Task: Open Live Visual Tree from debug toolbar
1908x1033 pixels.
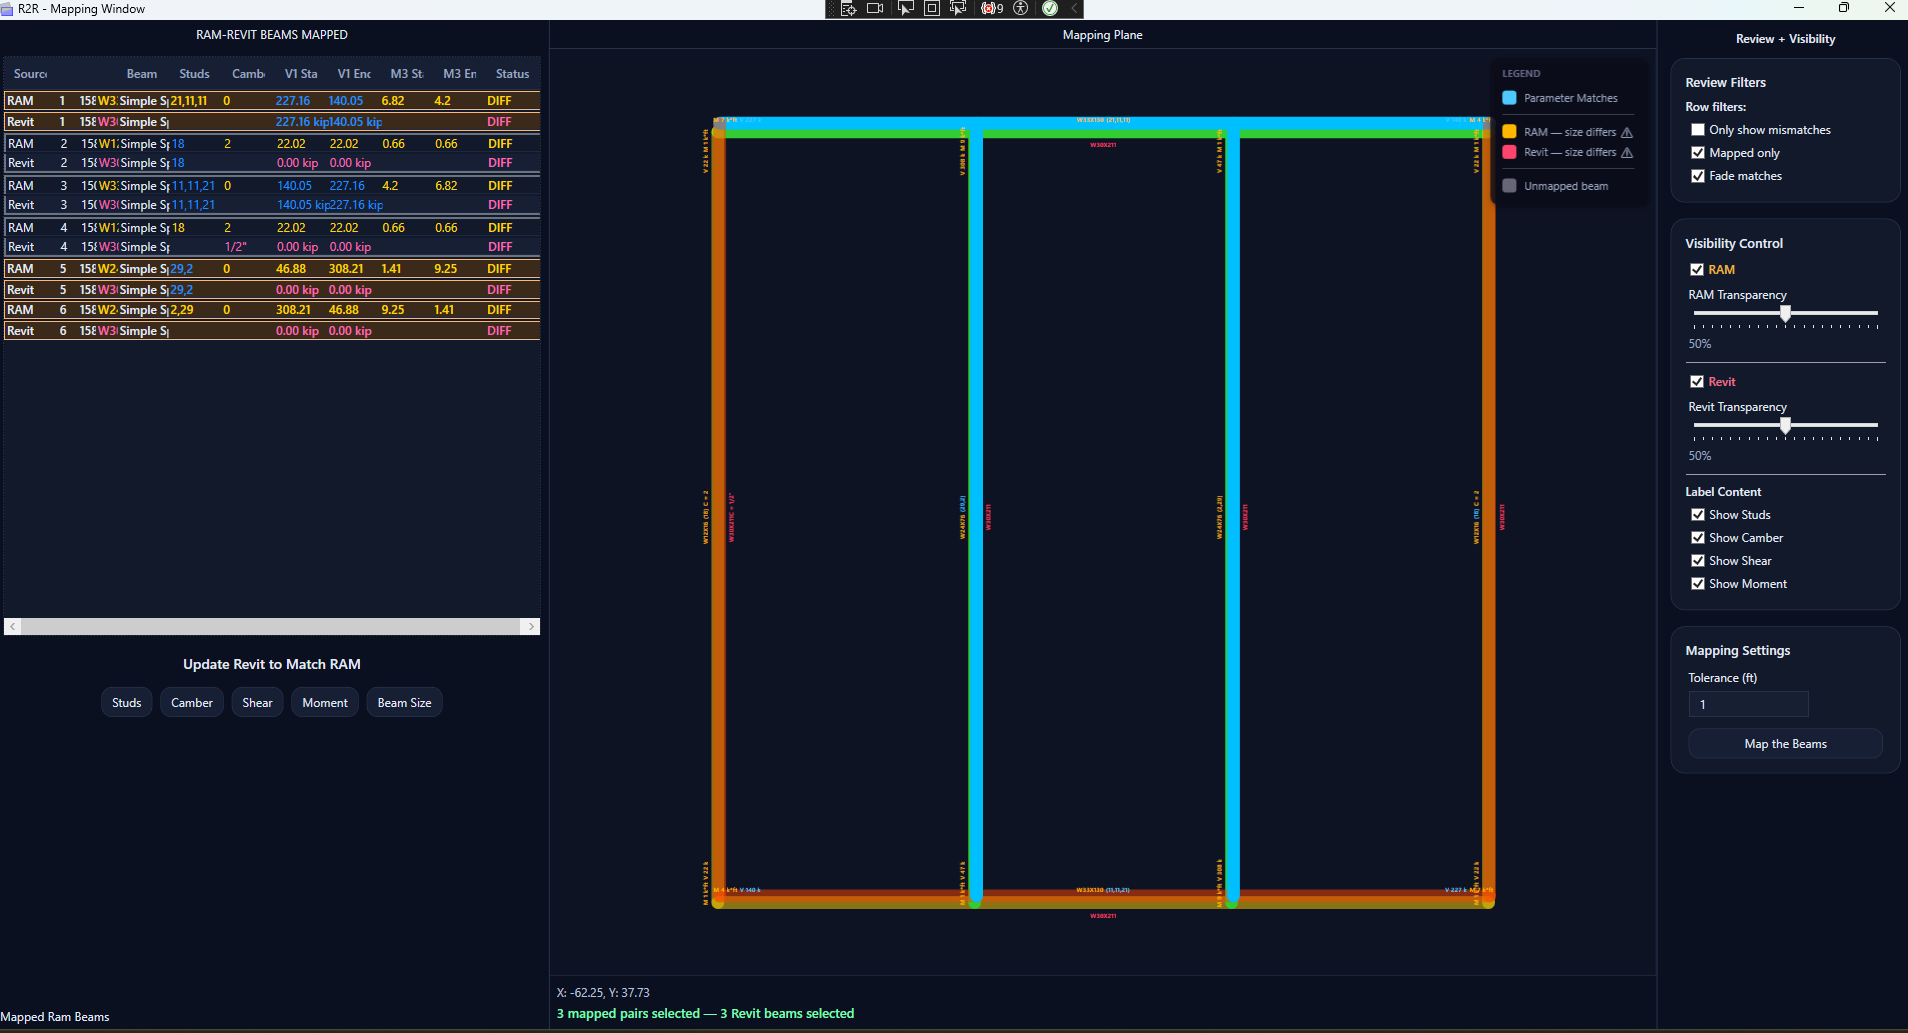Action: (848, 8)
